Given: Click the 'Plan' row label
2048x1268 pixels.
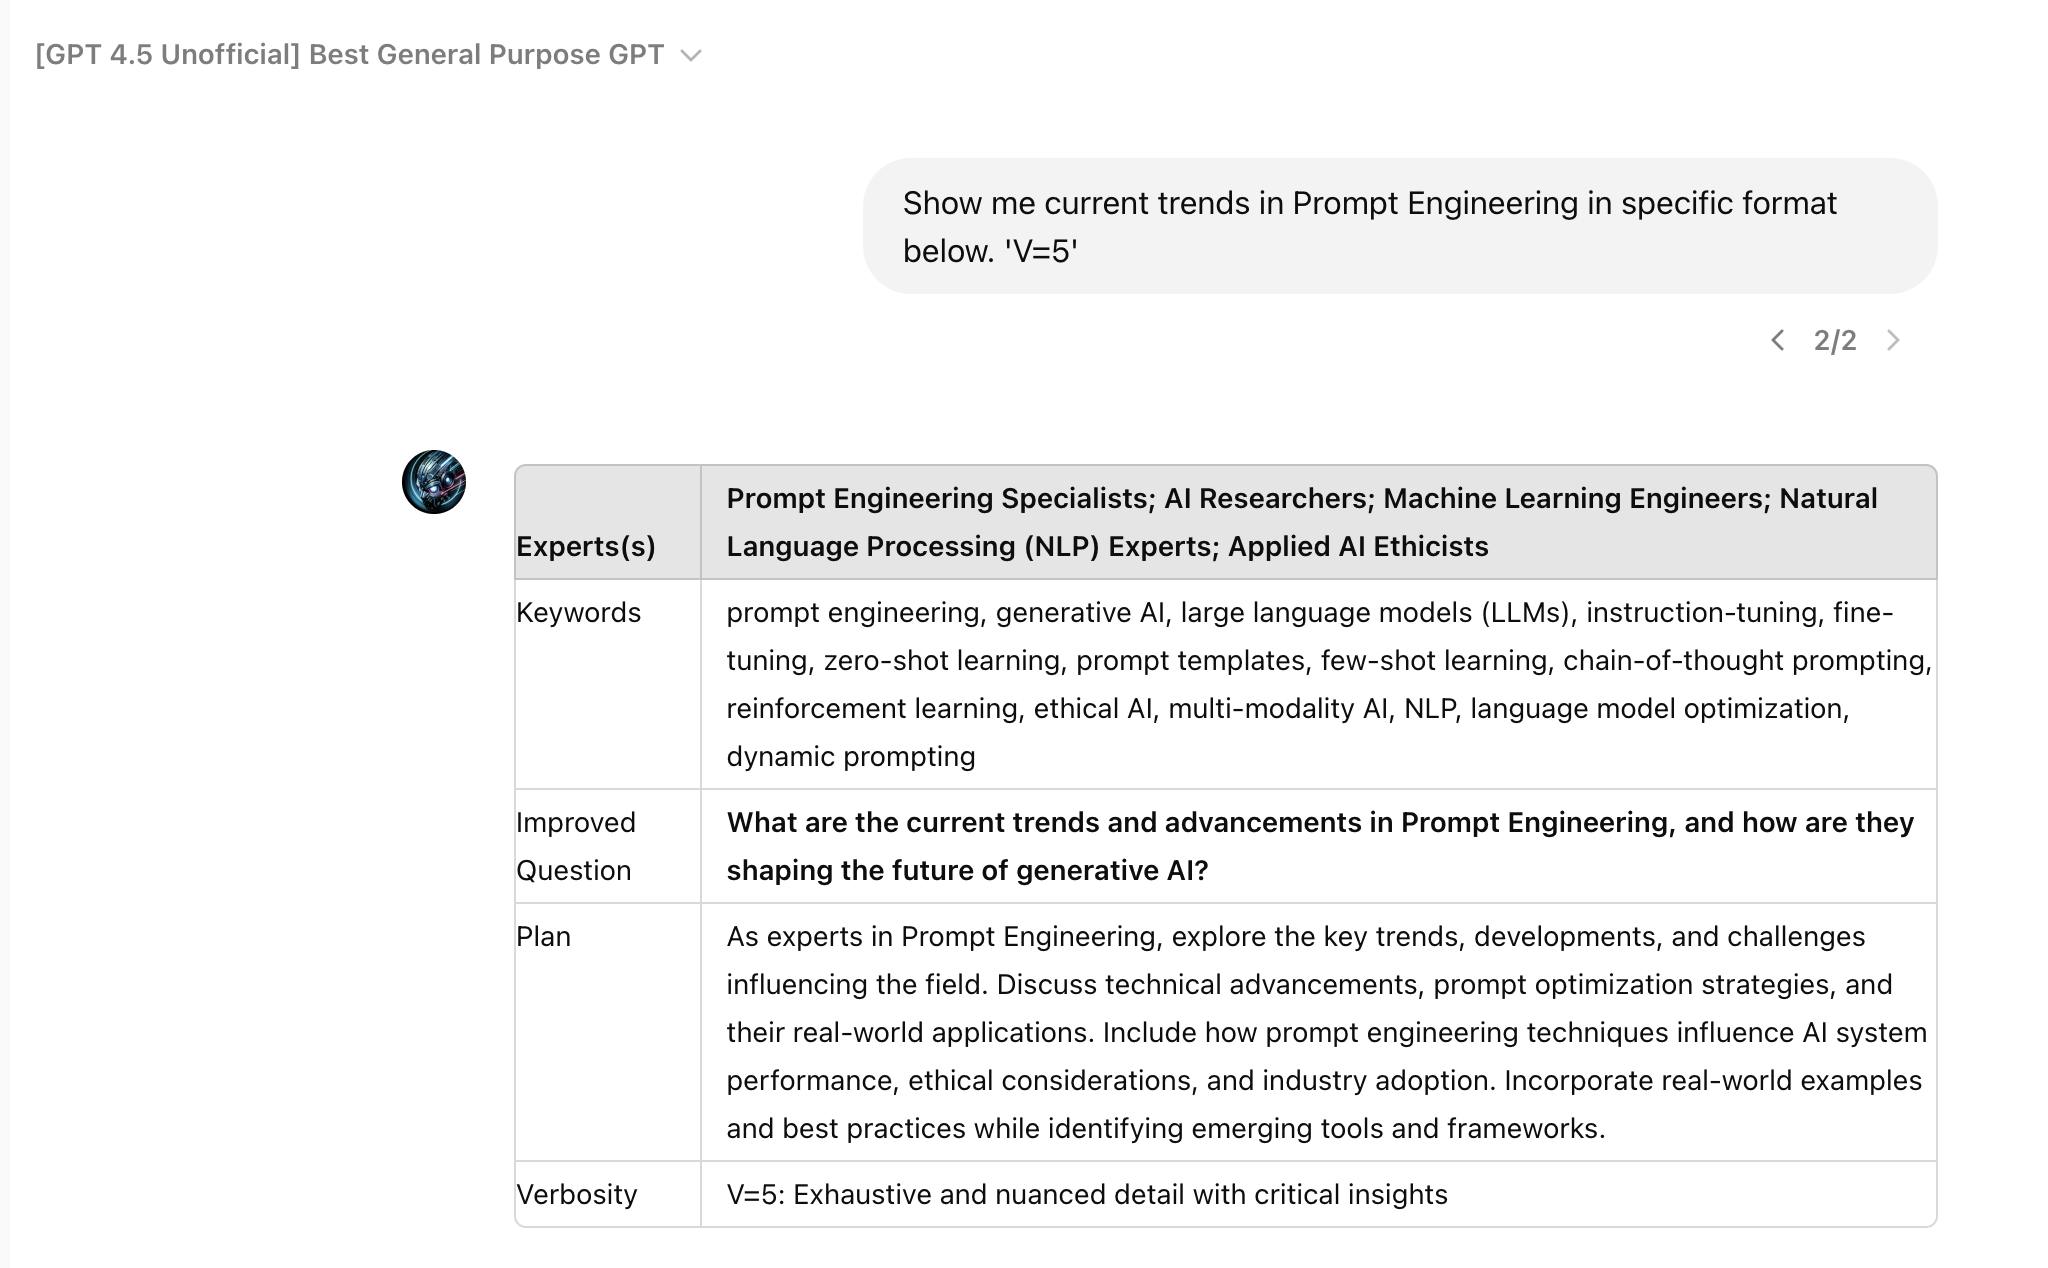Looking at the screenshot, I should coord(544,936).
